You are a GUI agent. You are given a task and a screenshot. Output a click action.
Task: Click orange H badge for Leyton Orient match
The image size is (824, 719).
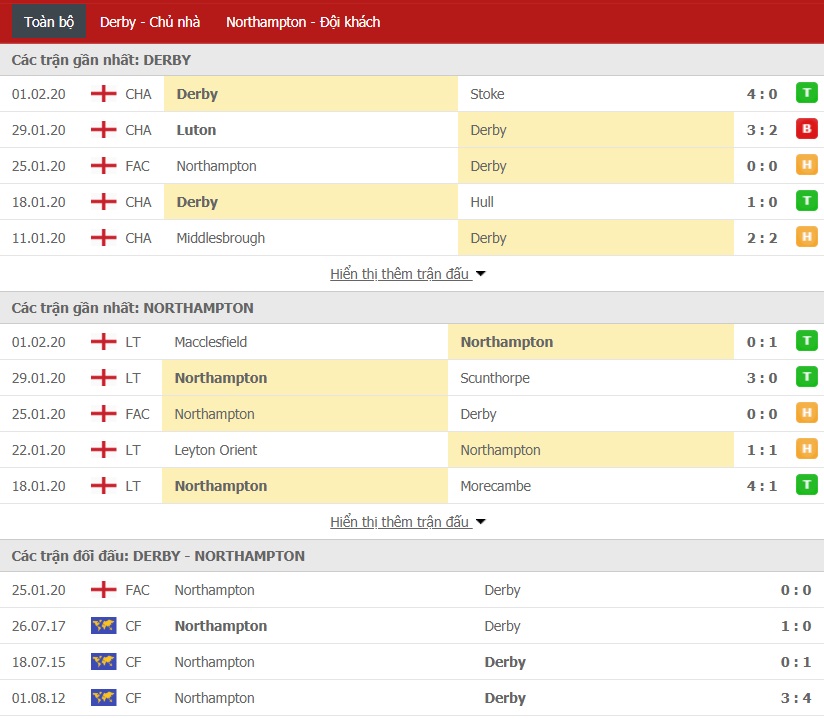807,449
